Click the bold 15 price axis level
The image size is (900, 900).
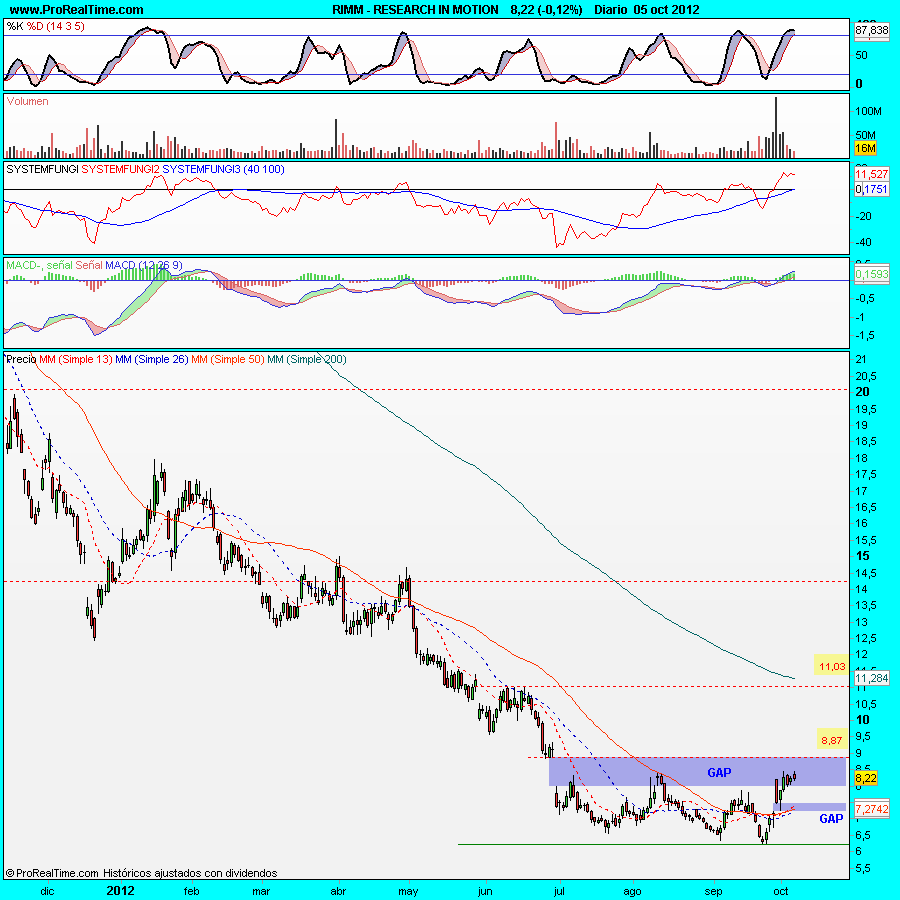pos(862,556)
